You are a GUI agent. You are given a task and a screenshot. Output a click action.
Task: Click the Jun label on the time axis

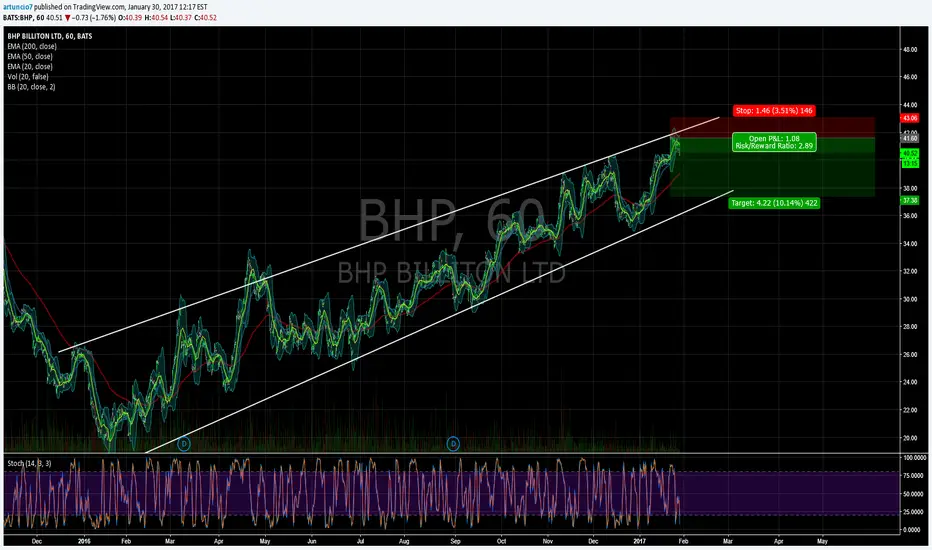311,541
